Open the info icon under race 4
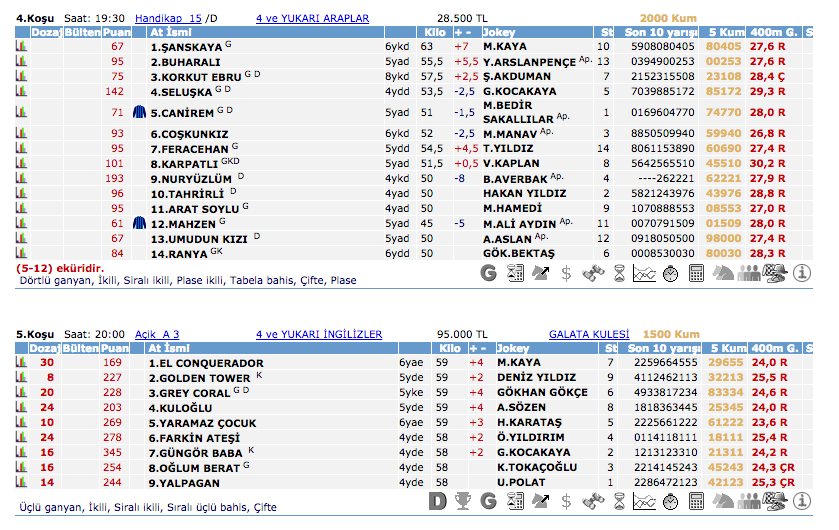The height and width of the screenshot is (530, 839). click(801, 271)
